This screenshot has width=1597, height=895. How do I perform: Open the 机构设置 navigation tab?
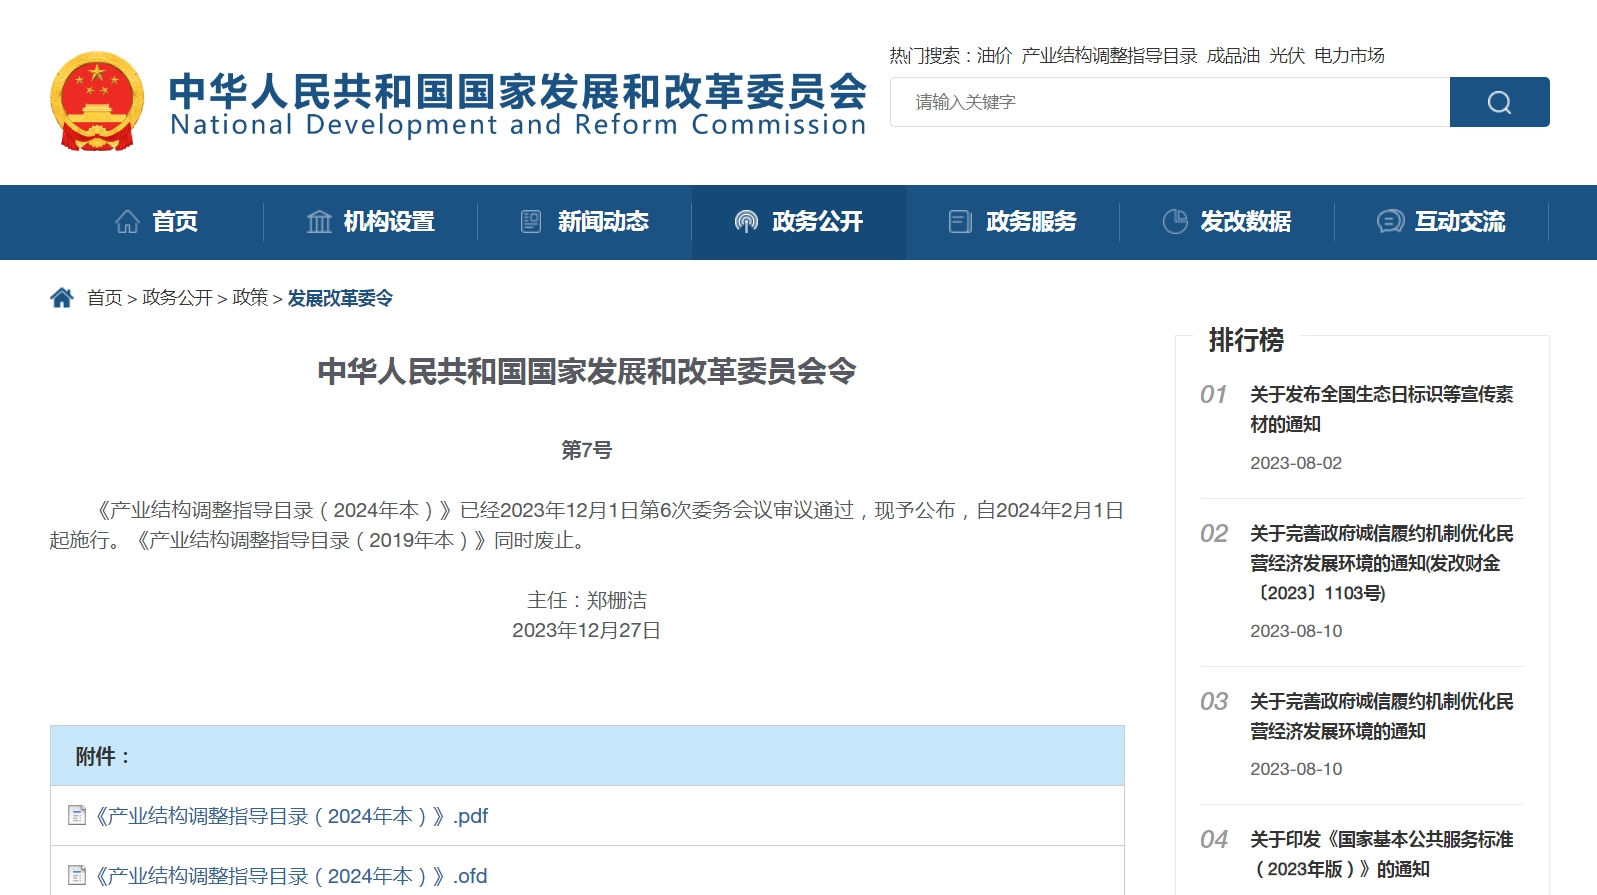point(371,222)
